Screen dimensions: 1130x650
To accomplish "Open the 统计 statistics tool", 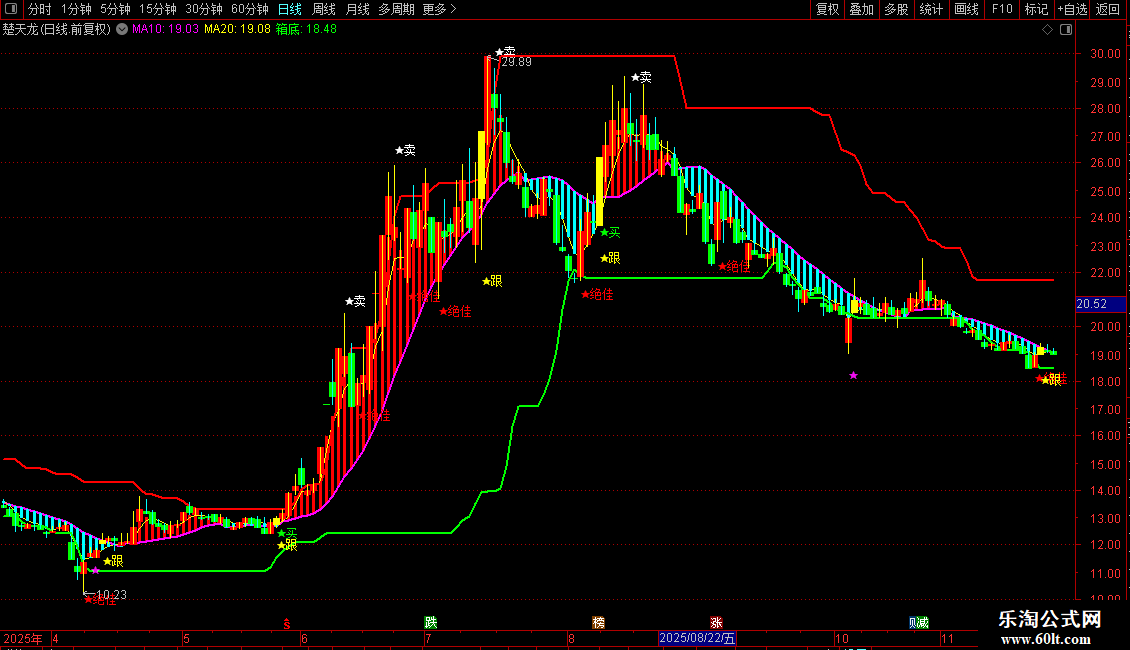I will [931, 9].
